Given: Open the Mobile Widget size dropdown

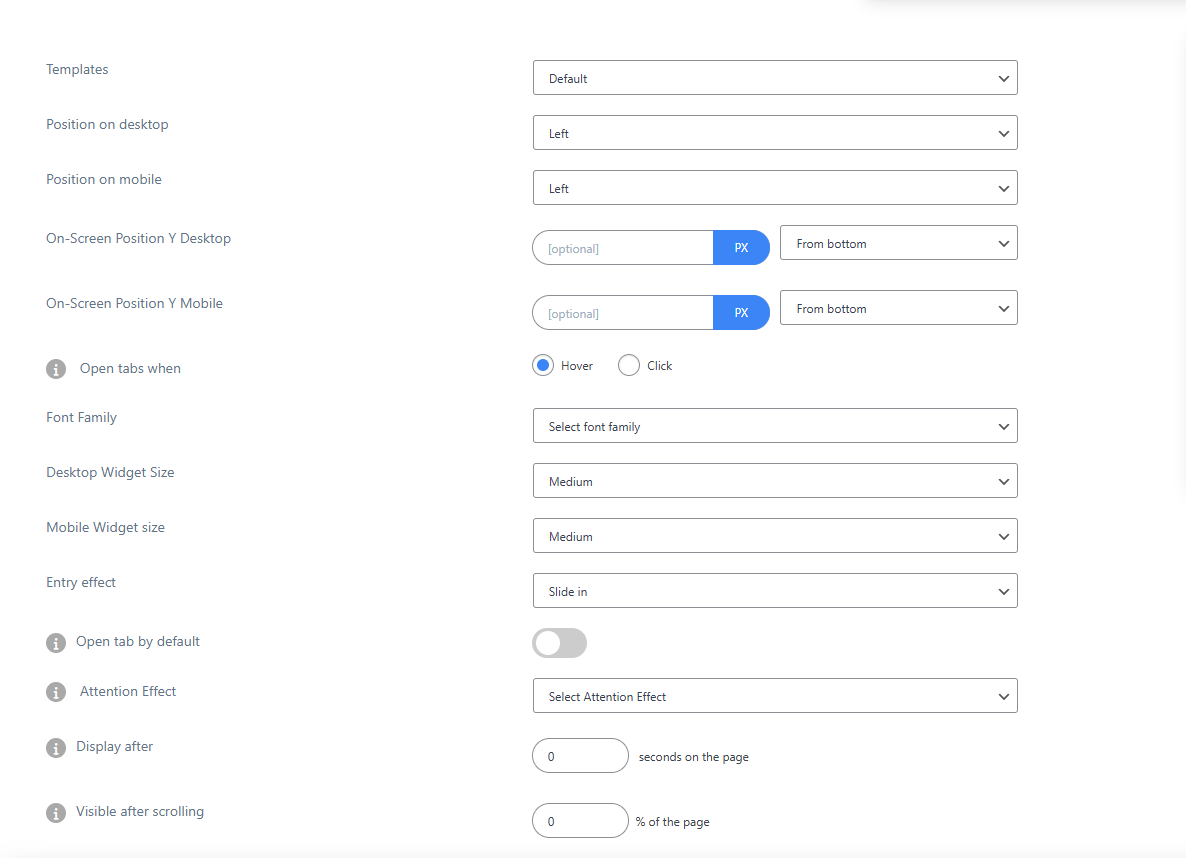Looking at the screenshot, I should pos(775,536).
